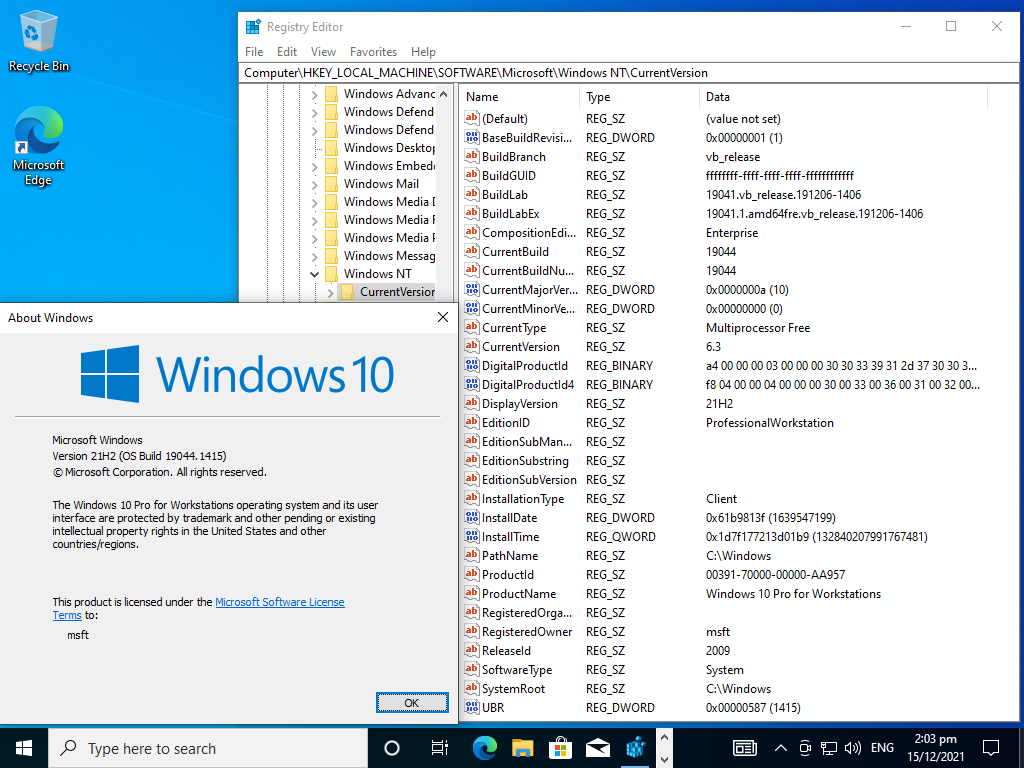Screen dimensions: 1024x768
Task: Select the CurrentMajorVer... DWORD icon
Action: point(472,289)
